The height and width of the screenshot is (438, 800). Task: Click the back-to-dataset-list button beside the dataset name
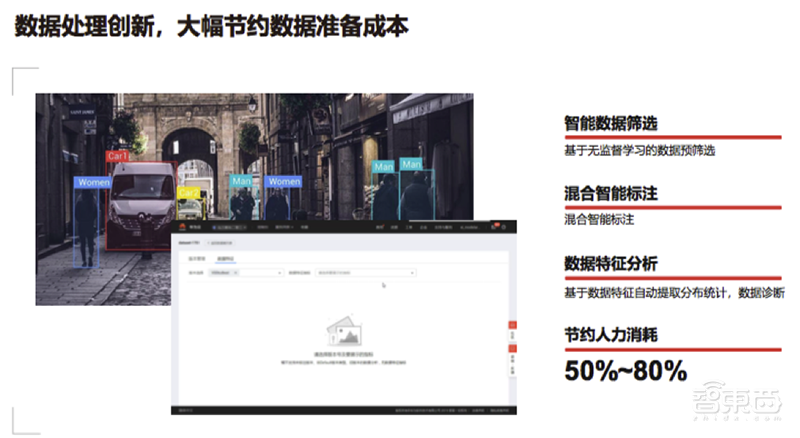pos(219,243)
